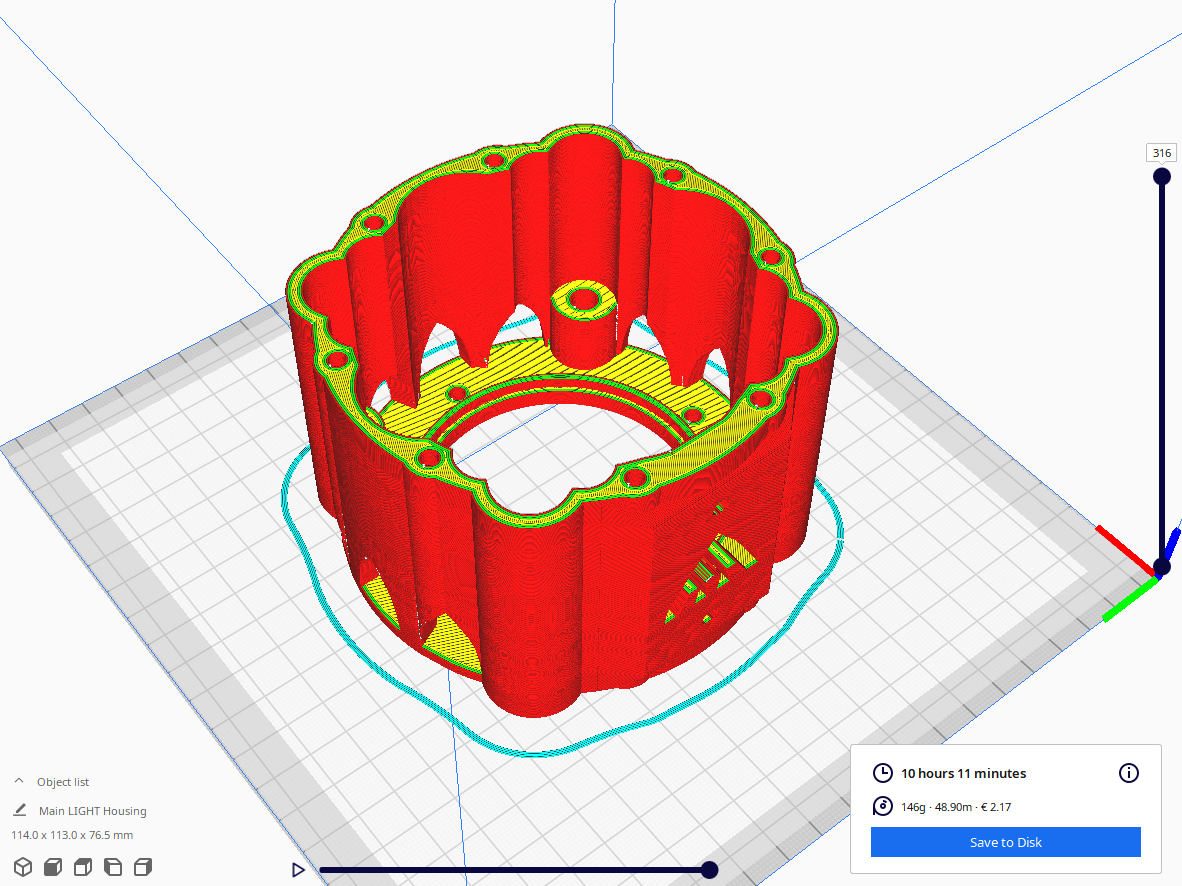Switch to top view cube icon
The image size is (1182, 886).
coord(82,867)
